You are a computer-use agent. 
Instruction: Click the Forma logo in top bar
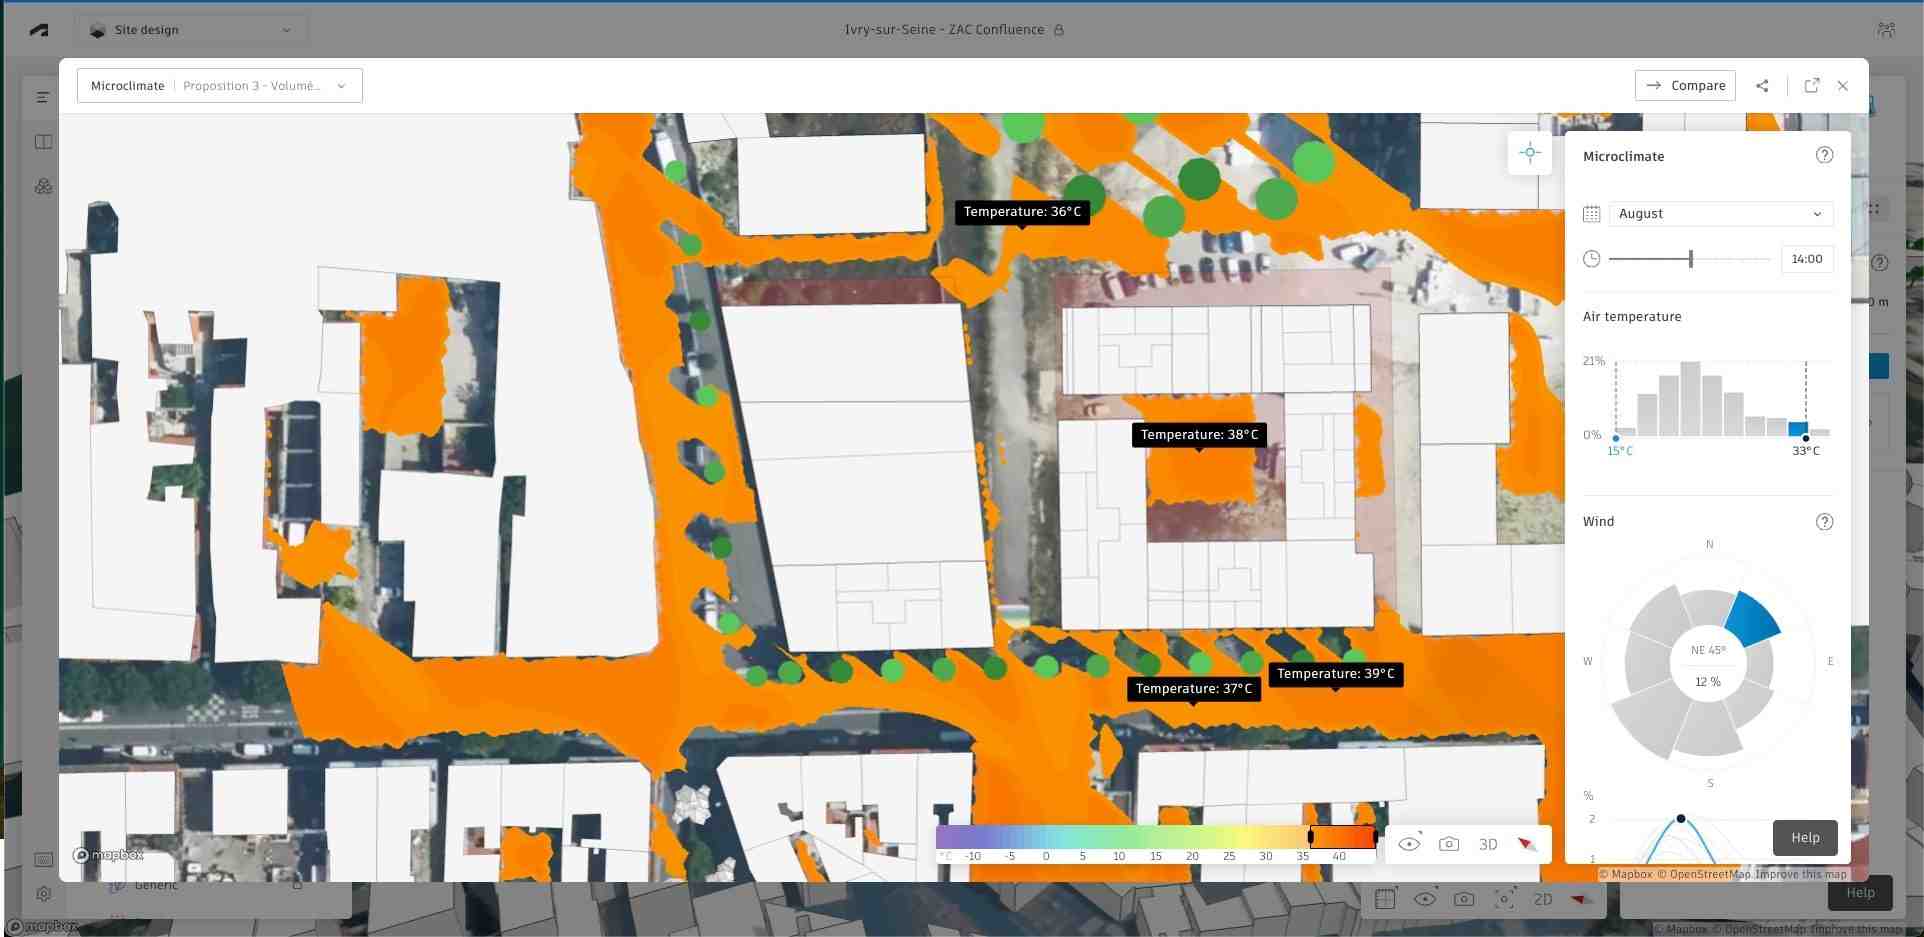coord(39,30)
